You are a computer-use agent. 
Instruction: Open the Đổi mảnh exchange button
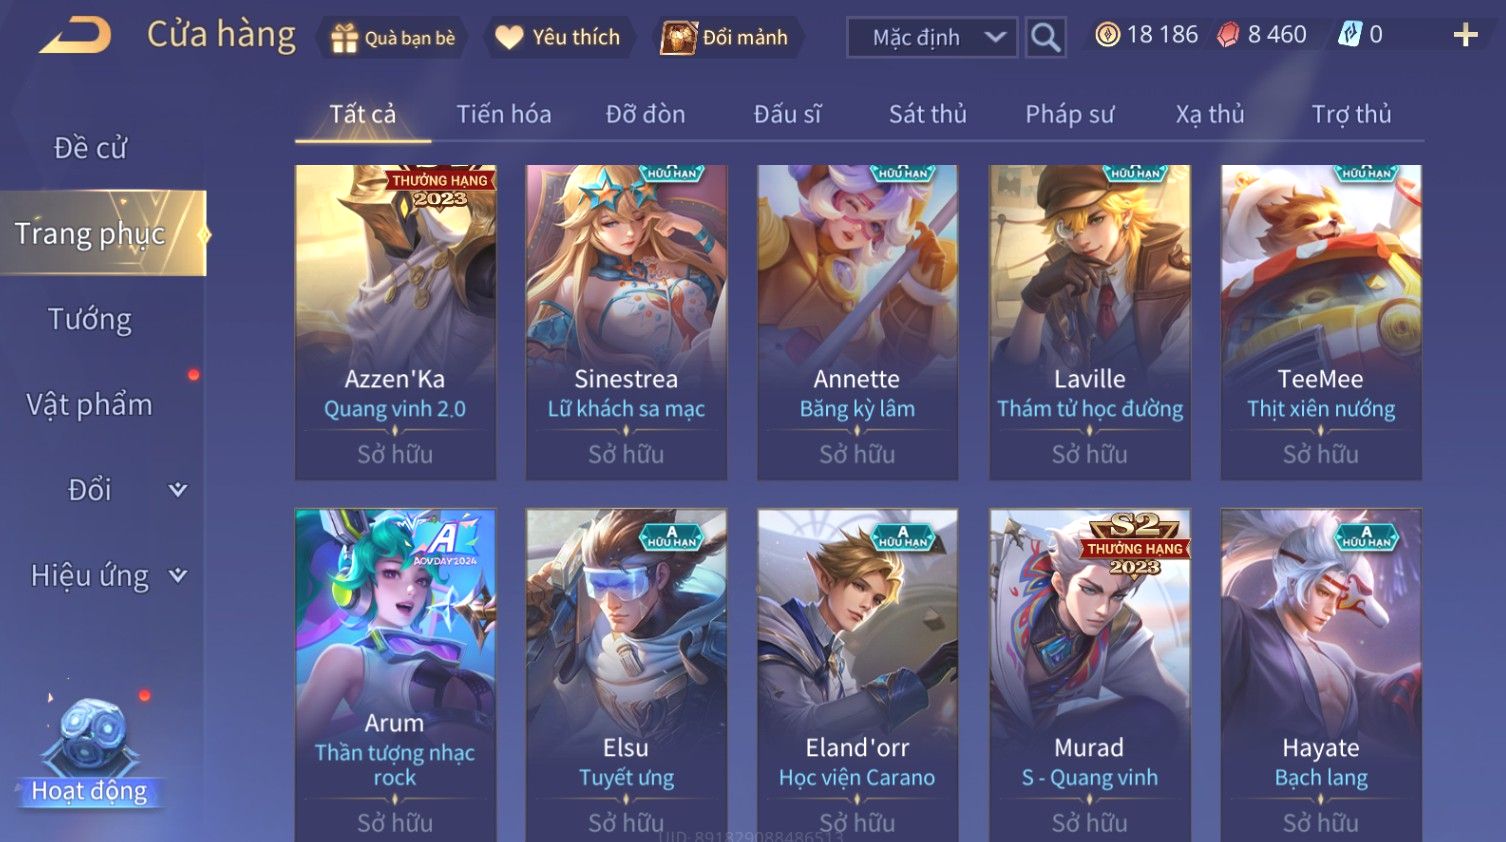727,38
